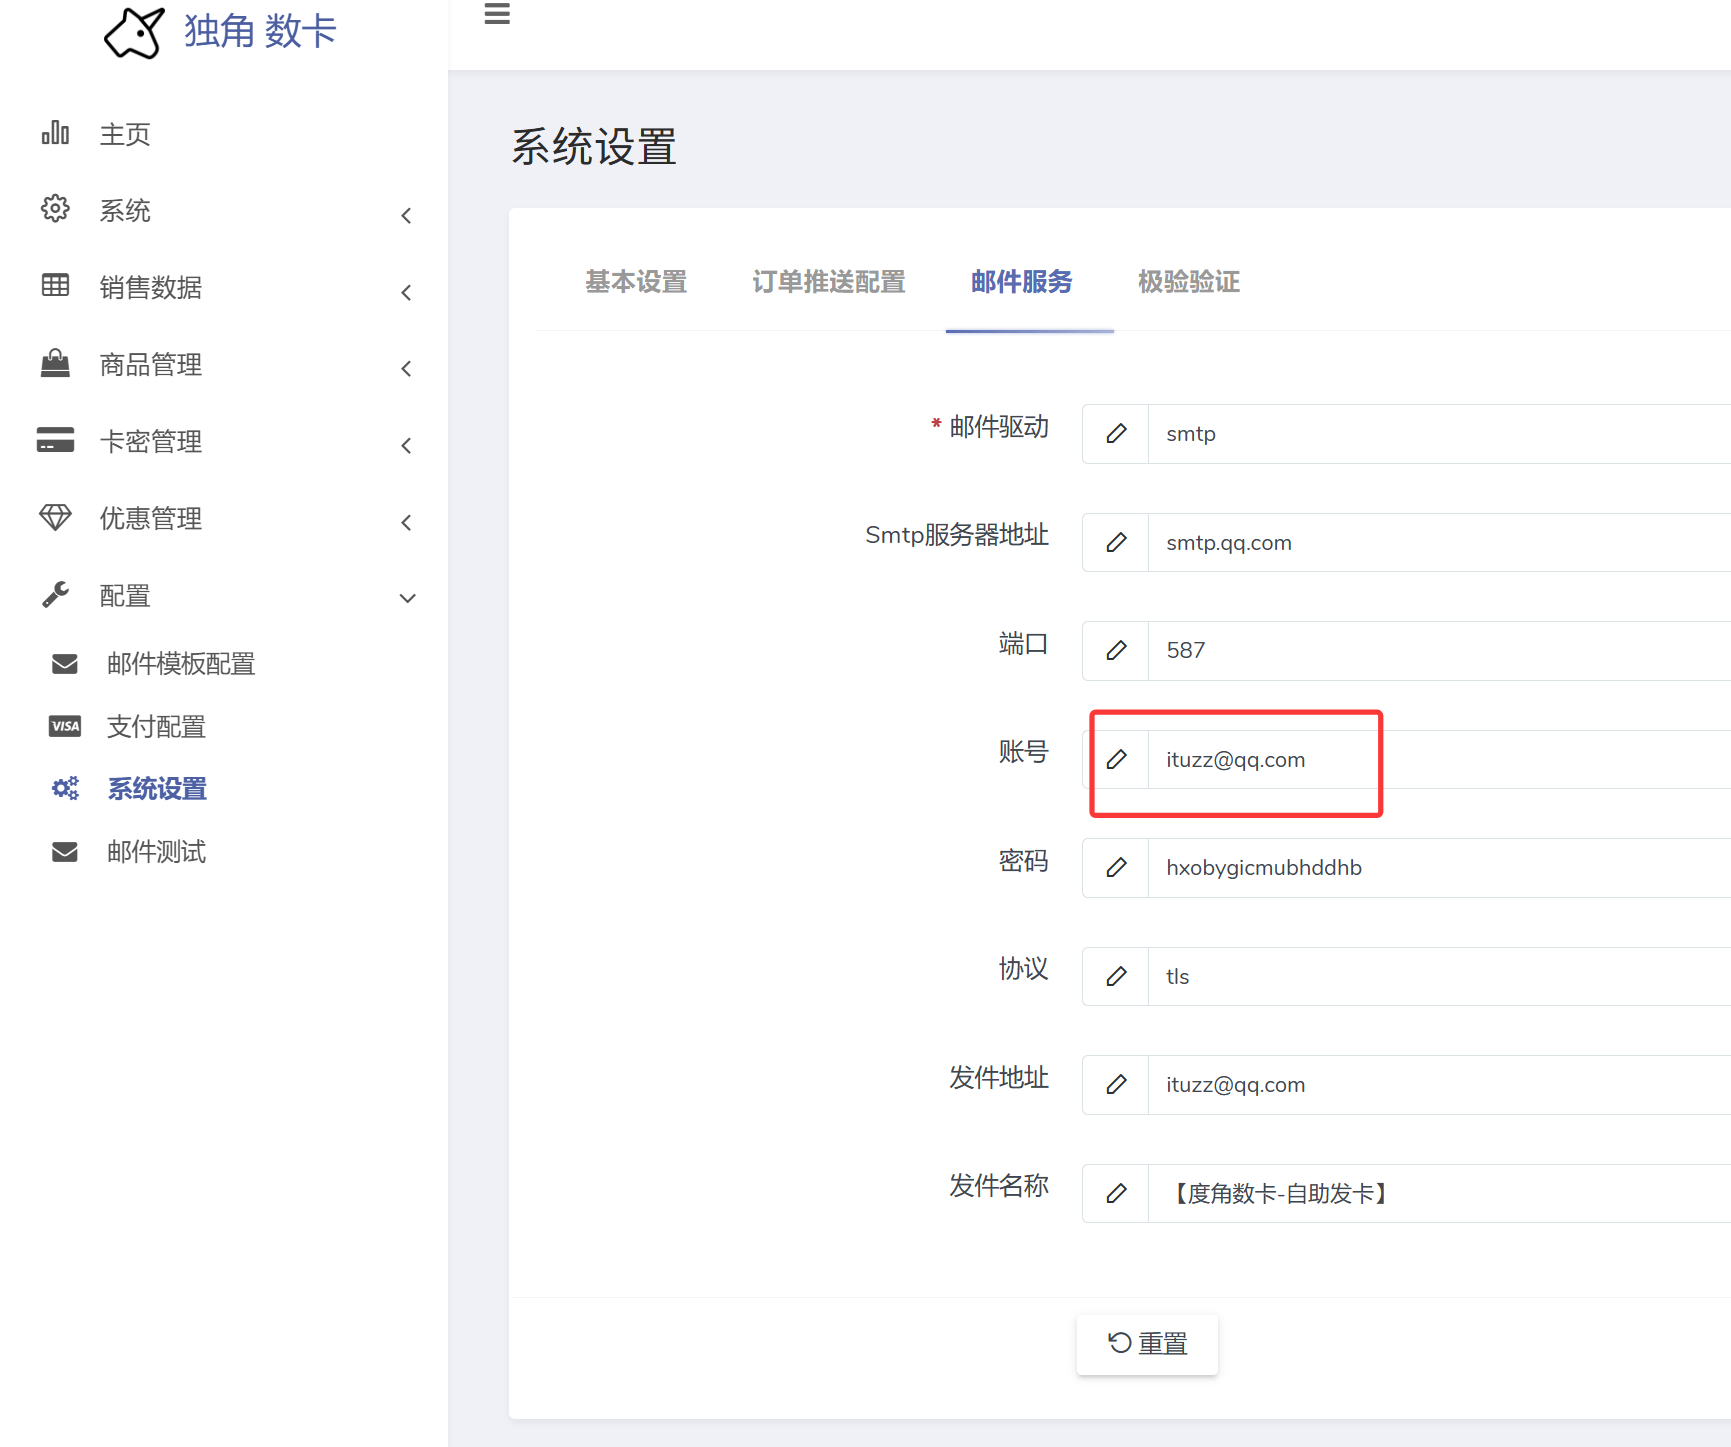This screenshot has width=1731, height=1447.
Task: Click the diamond icon beside 优惠管理
Action: click(x=55, y=517)
